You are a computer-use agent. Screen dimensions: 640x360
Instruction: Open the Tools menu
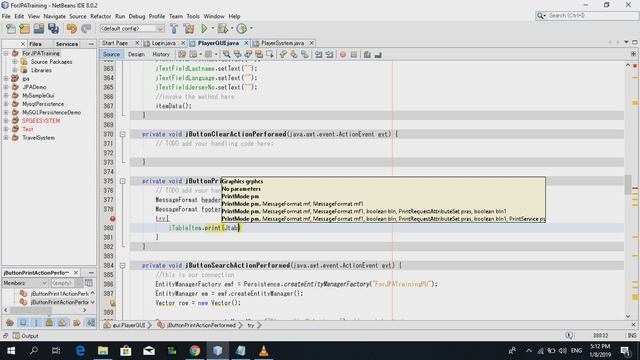click(193, 16)
